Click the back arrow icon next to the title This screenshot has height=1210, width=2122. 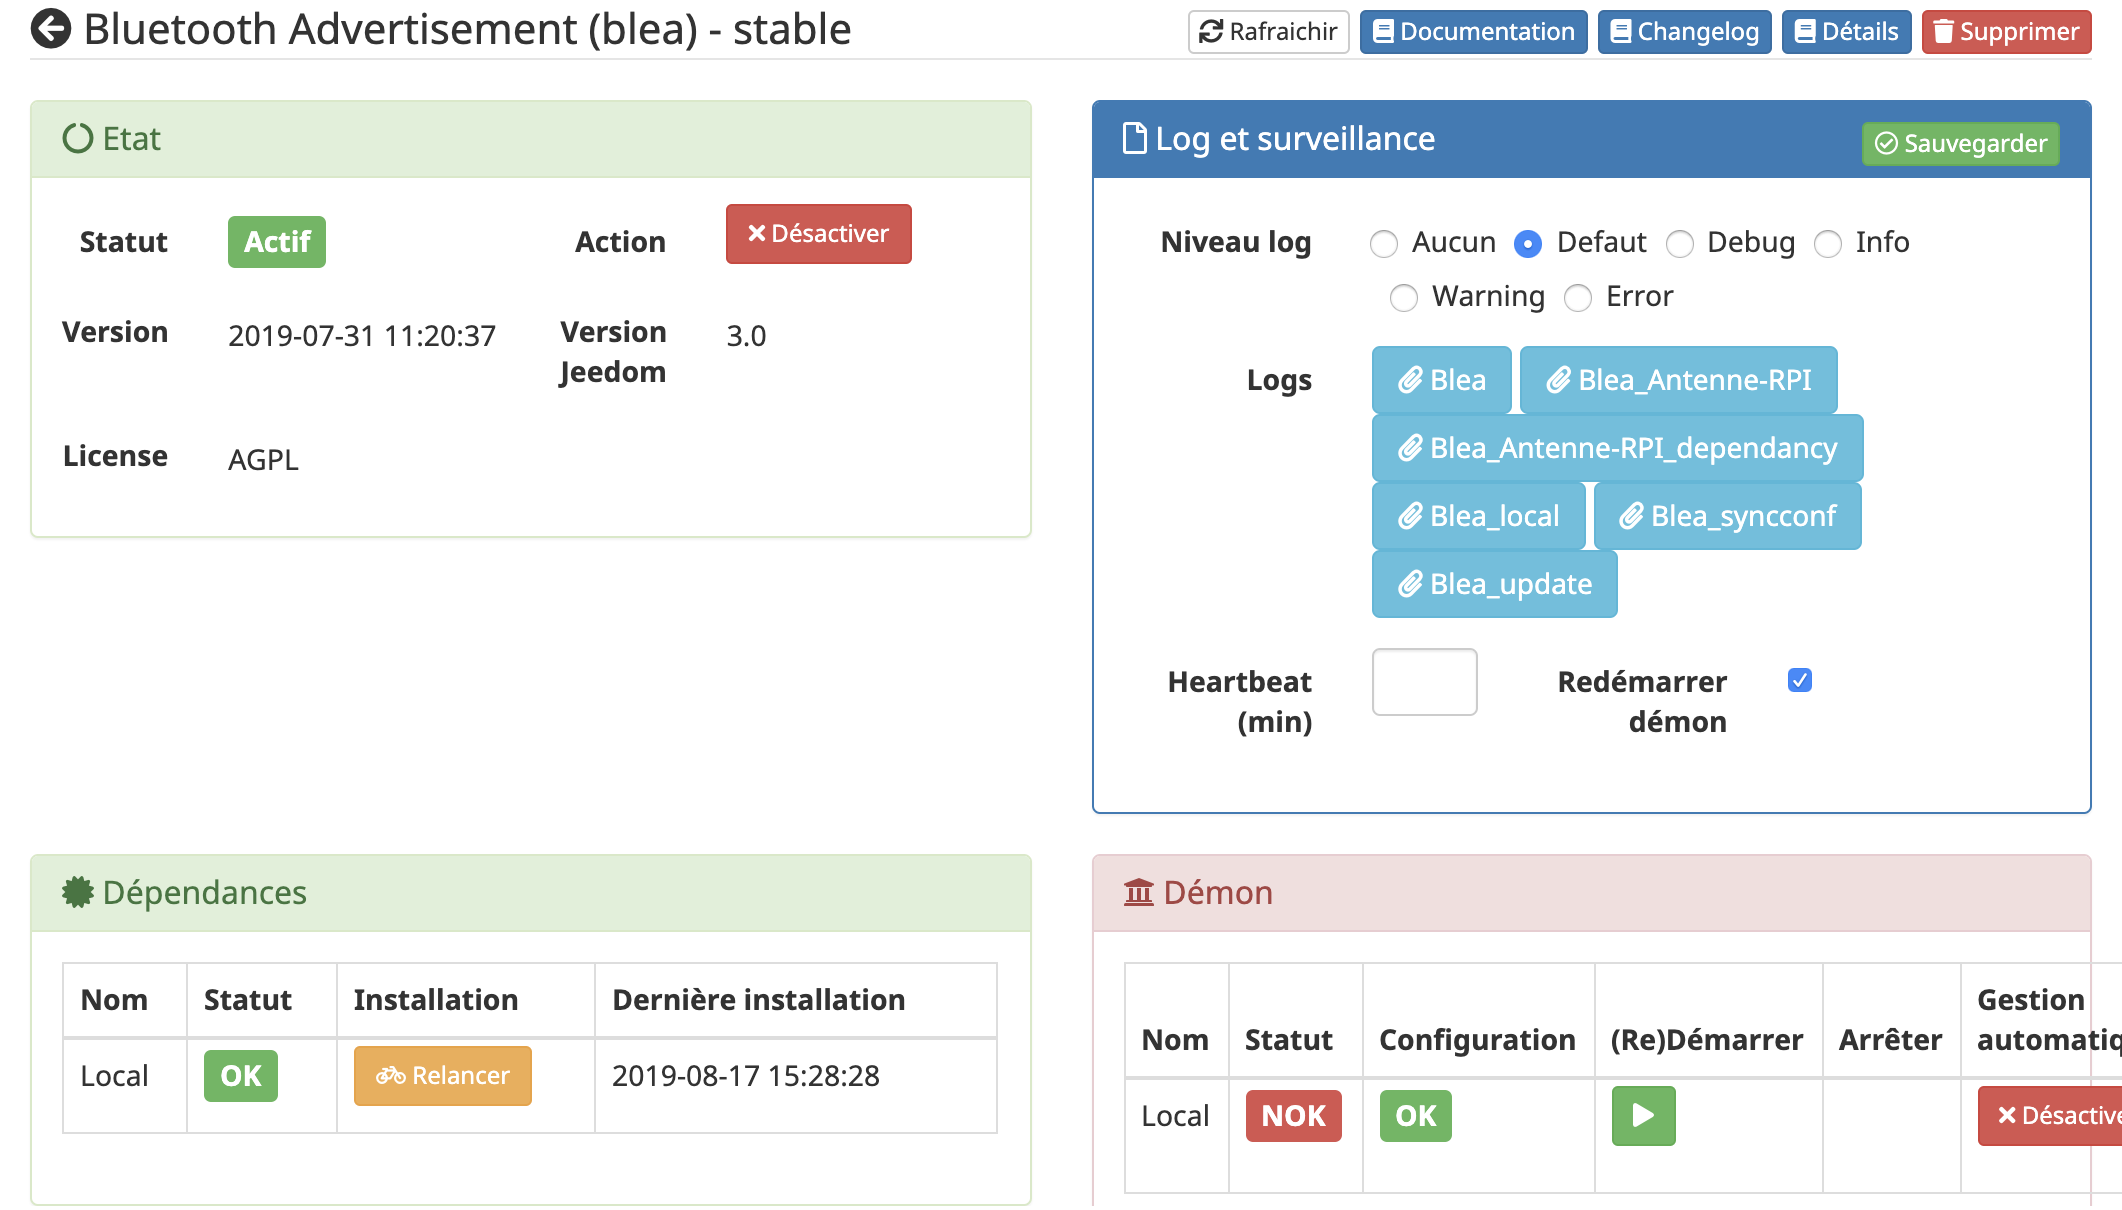point(51,29)
